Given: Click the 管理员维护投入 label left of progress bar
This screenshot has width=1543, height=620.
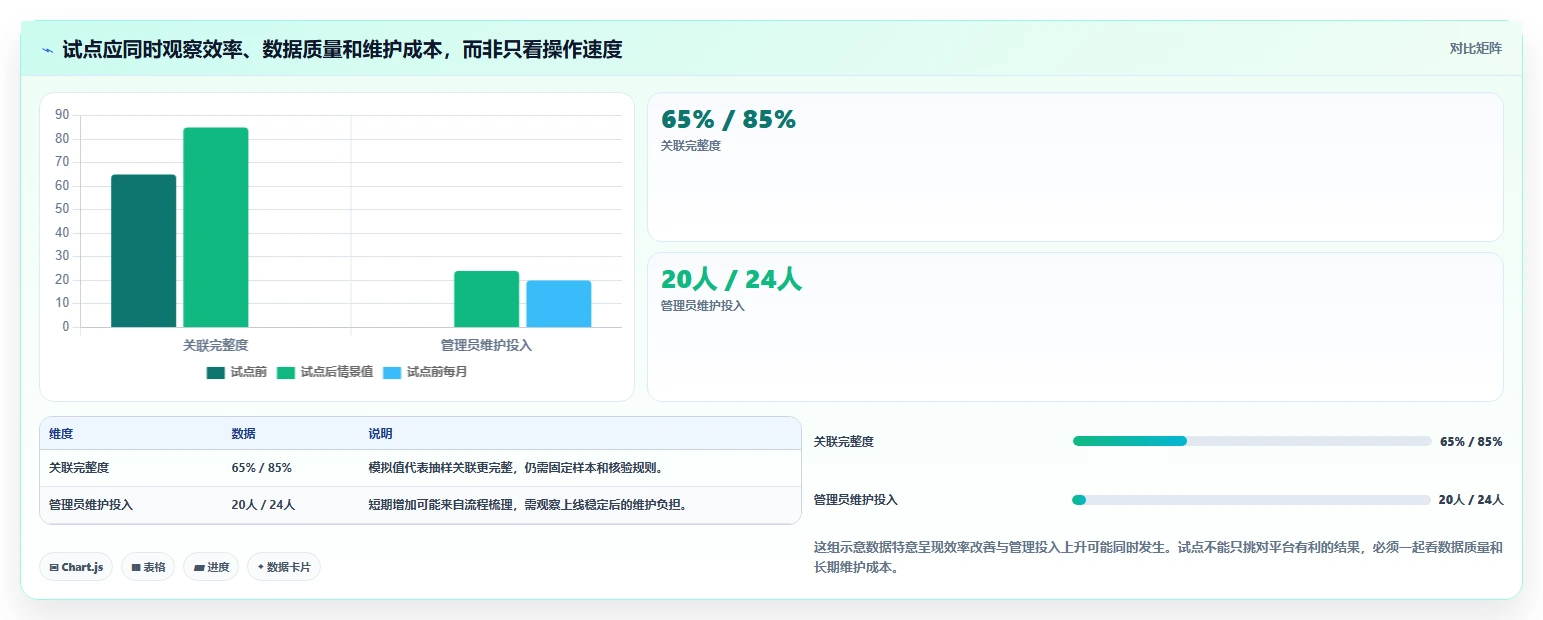Looking at the screenshot, I should pos(856,500).
